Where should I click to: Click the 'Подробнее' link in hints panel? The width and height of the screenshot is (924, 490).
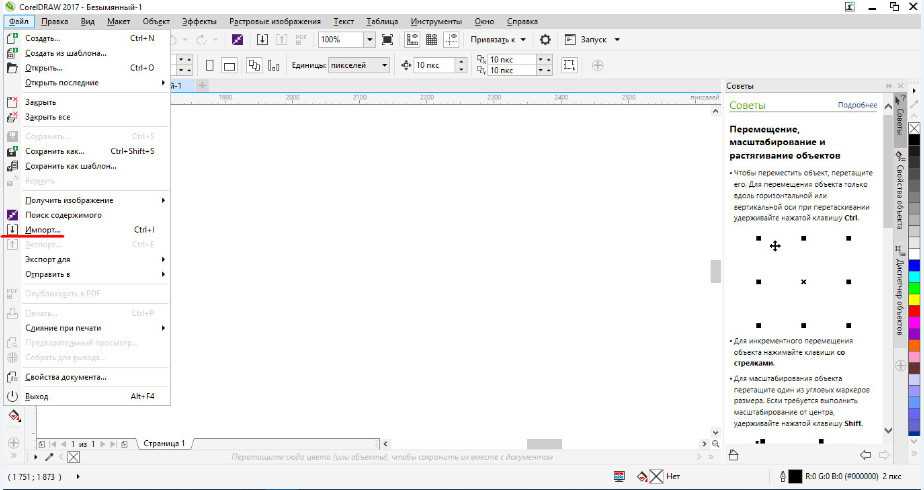(857, 104)
